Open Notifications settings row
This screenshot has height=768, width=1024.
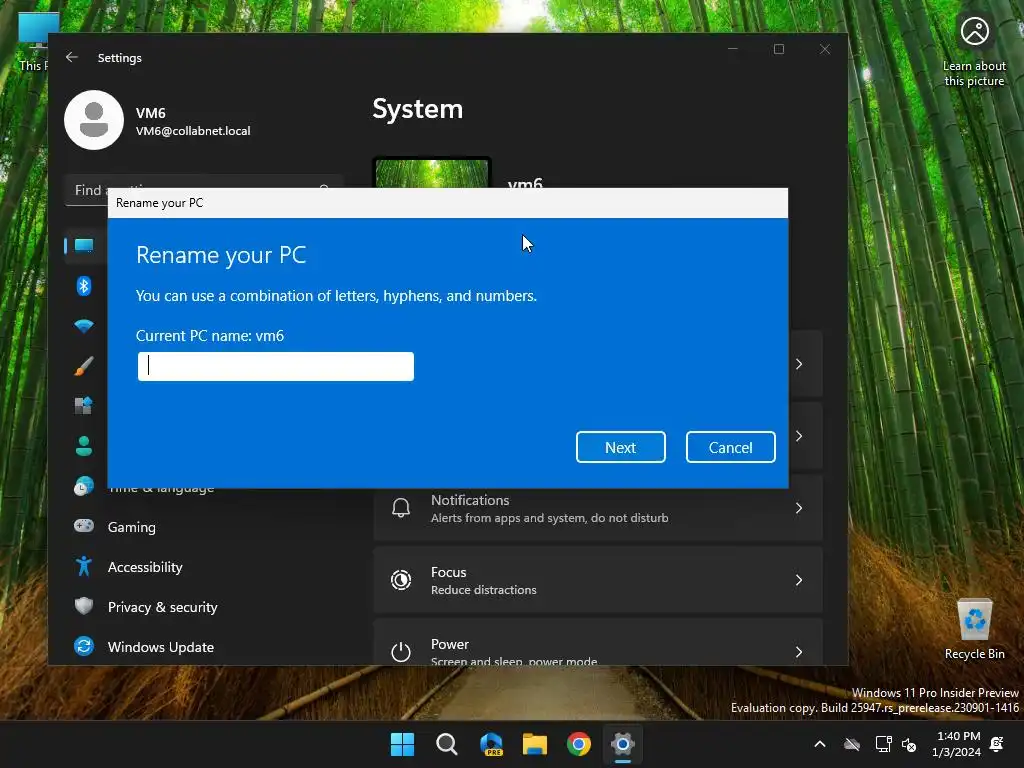[x=598, y=508]
